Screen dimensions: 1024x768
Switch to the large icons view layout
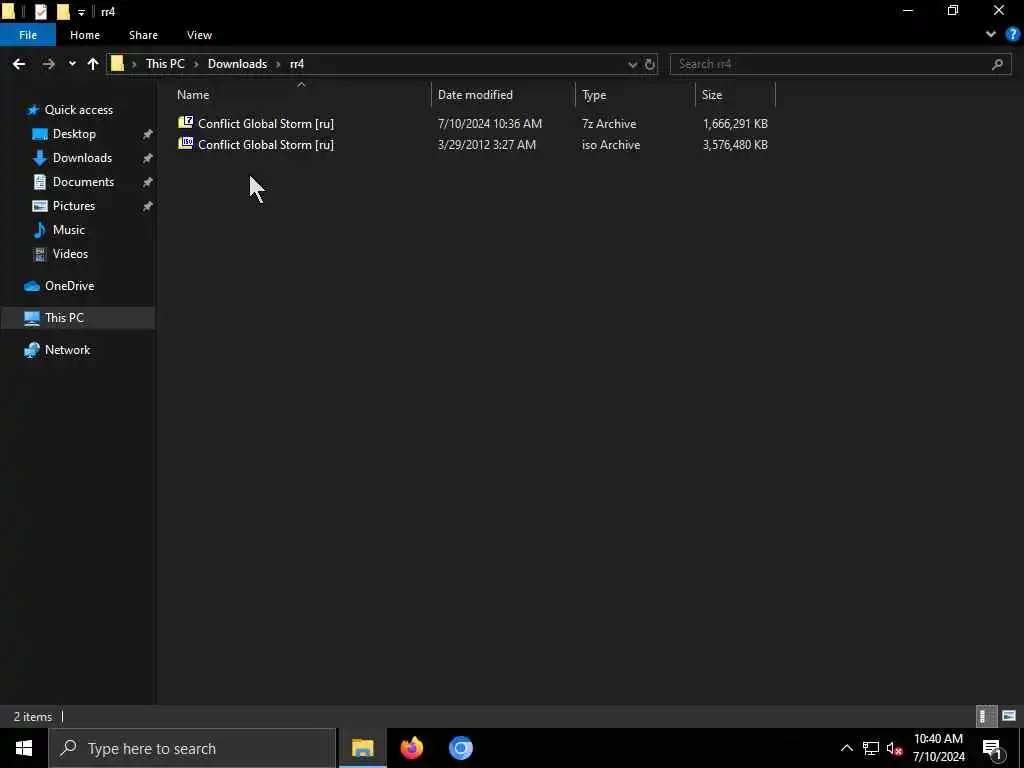[1009, 716]
